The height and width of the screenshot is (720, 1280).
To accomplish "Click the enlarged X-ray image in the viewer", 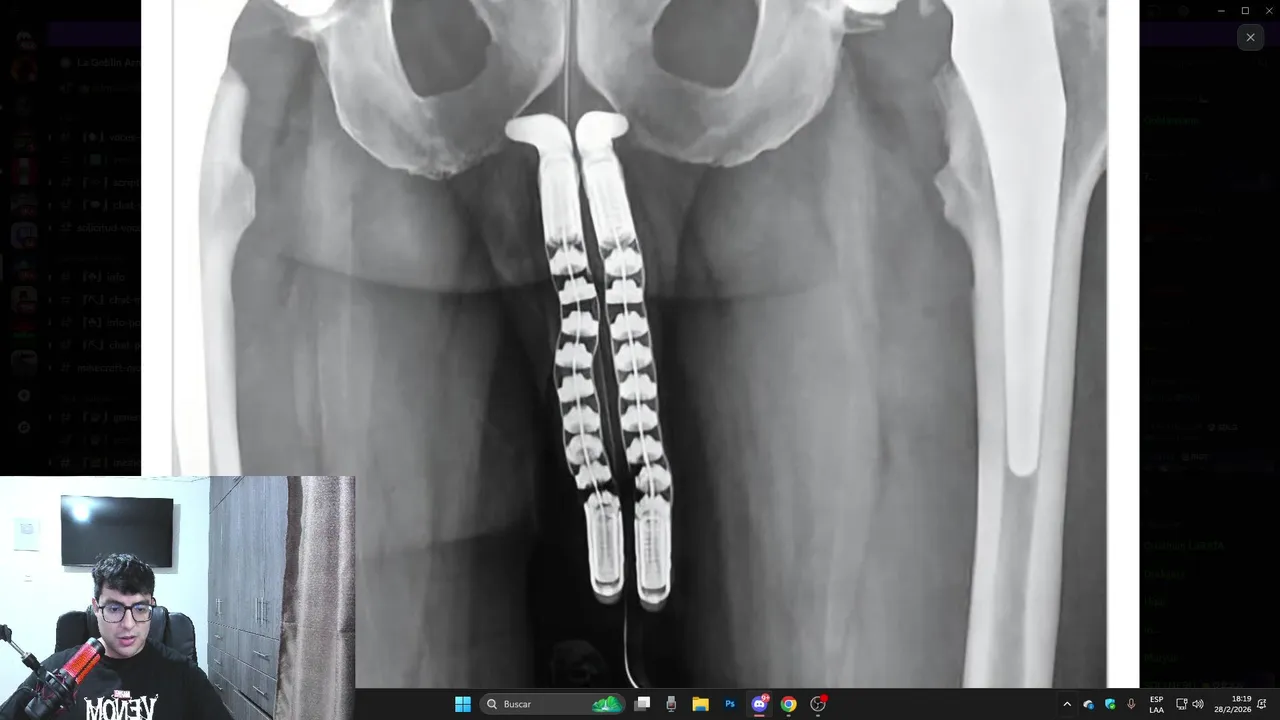I will 640,344.
